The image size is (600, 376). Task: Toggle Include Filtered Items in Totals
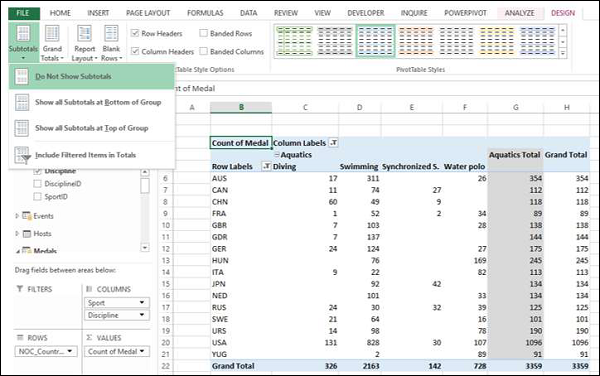click(x=92, y=155)
